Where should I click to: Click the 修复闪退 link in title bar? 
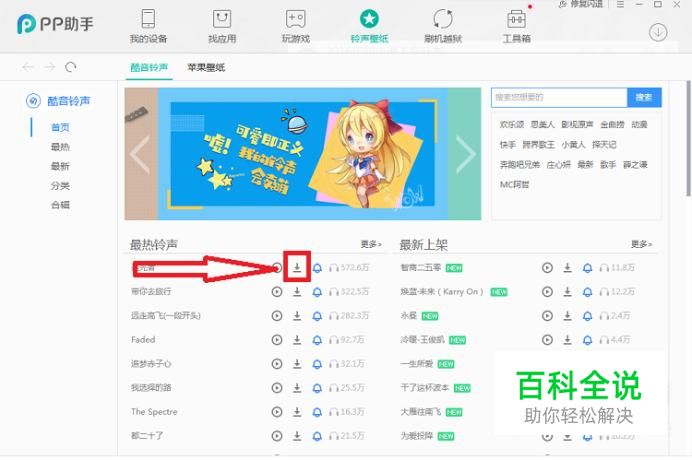tap(581, 4)
